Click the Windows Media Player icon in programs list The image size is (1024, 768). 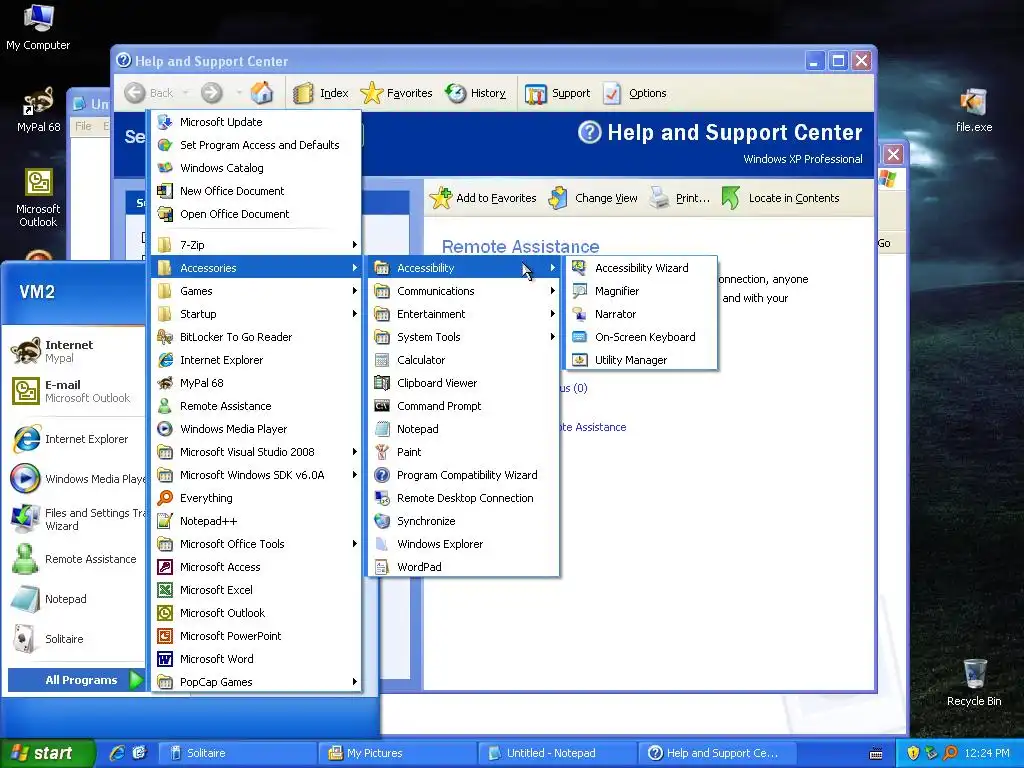165,429
